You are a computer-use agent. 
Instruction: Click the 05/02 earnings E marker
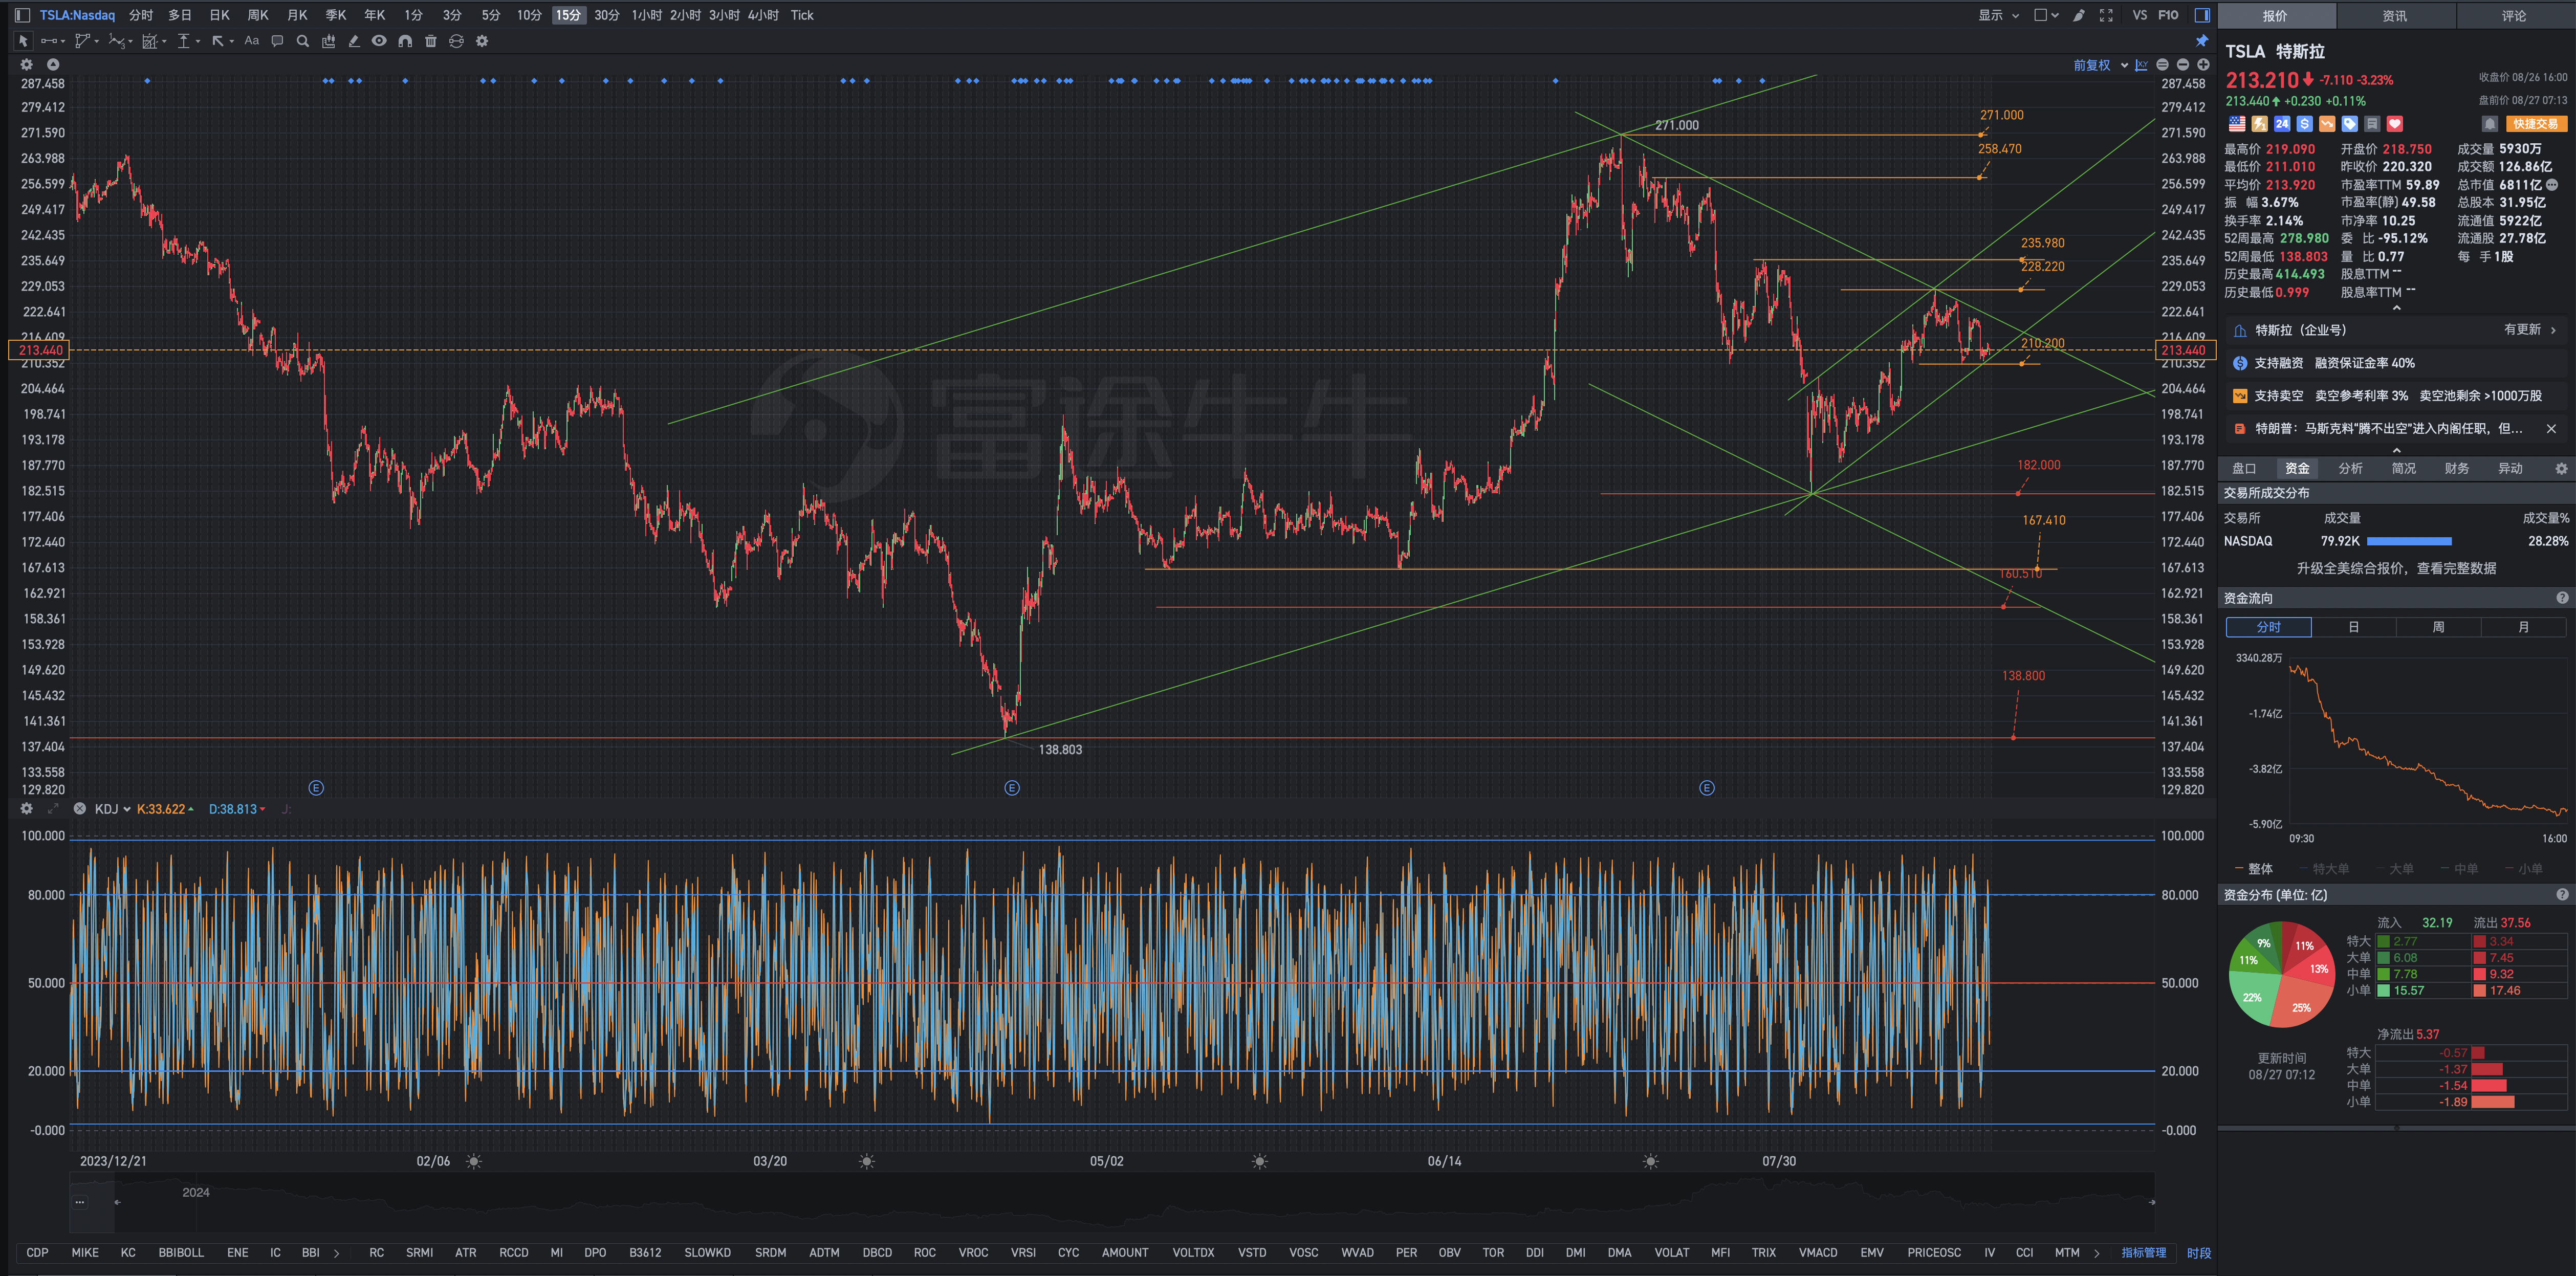[x=1012, y=788]
